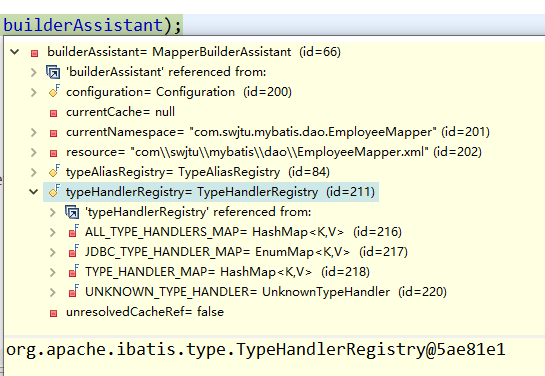Viewport: 545px width, 376px height.
Task: Select TYPE_HANDLER_MAP= HashMap (id=218) row
Action: (x=227, y=272)
